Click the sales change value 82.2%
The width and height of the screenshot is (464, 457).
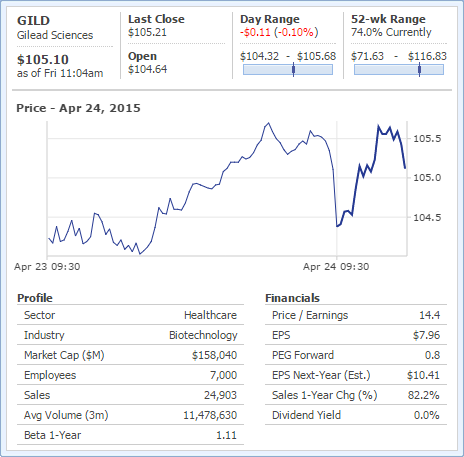[424, 395]
